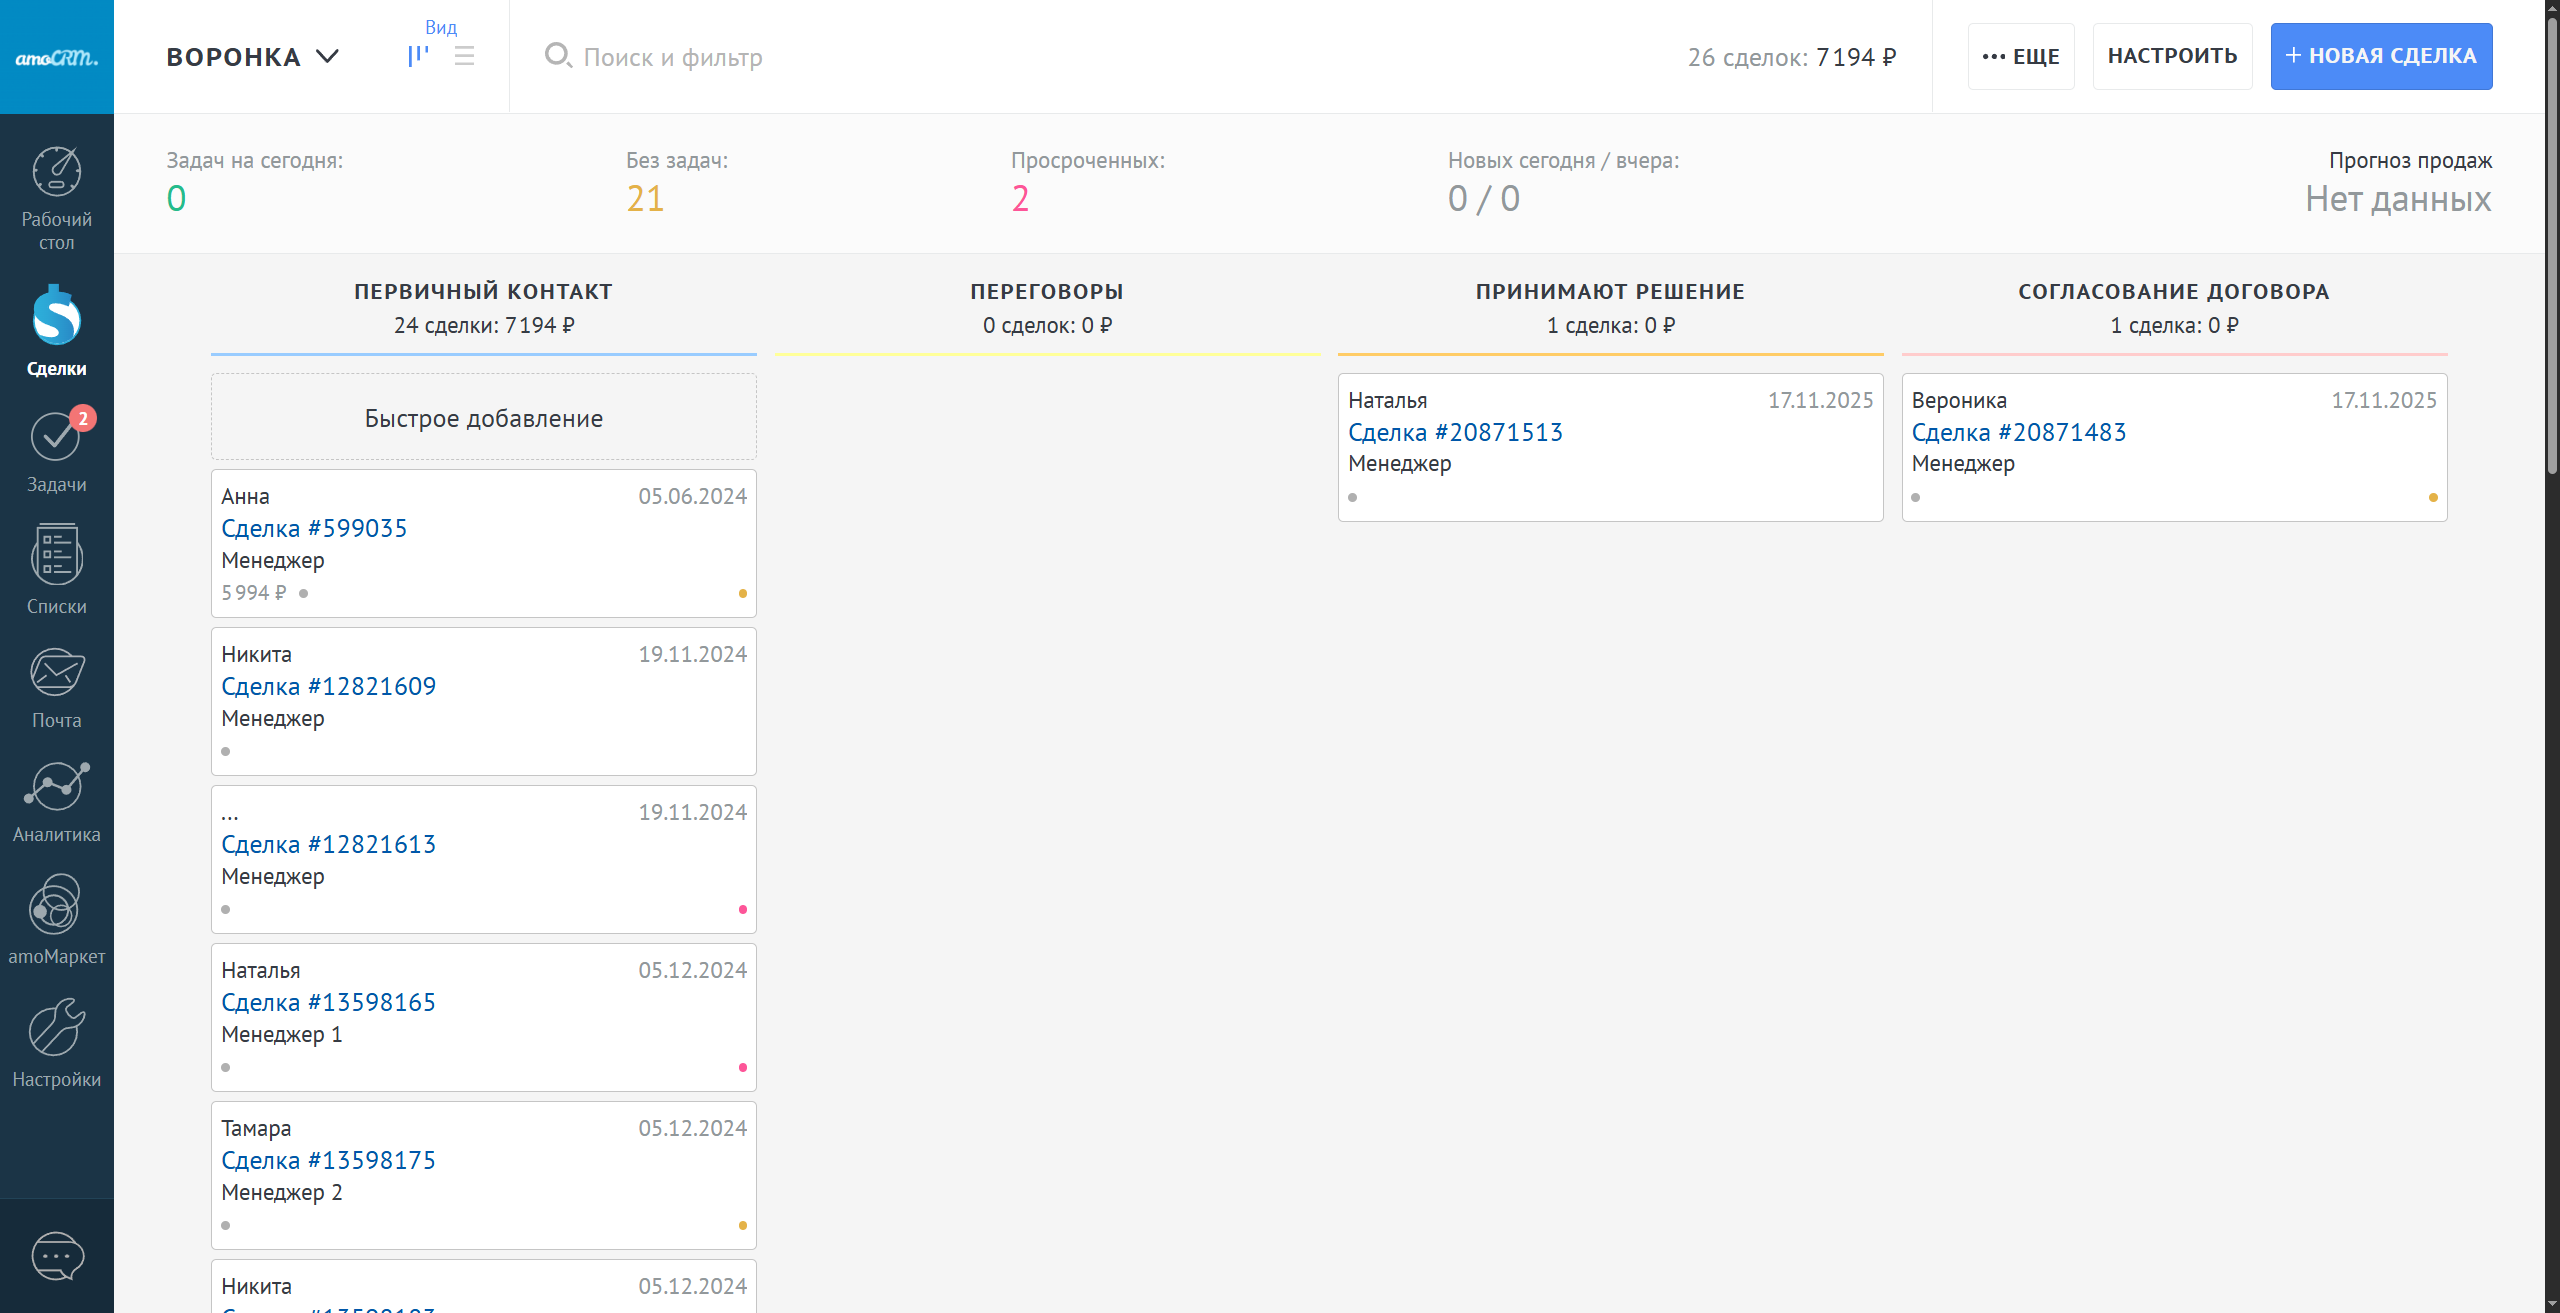Click the amoCRM logo
Screen dimensions: 2560x1313
point(57,57)
